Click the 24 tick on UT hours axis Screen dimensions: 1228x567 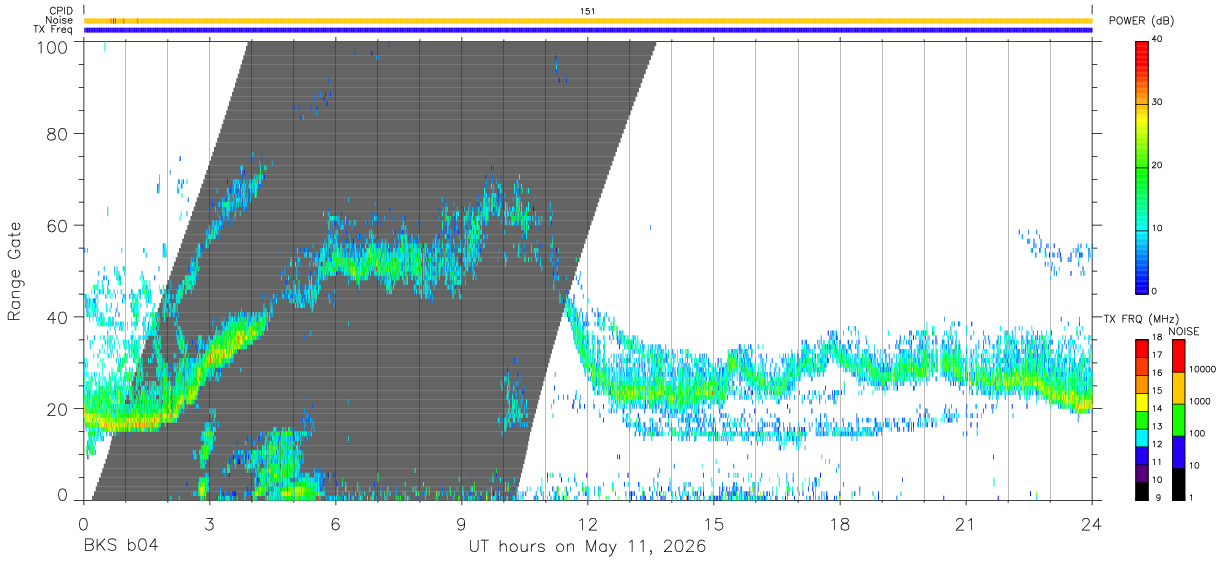click(x=1092, y=524)
